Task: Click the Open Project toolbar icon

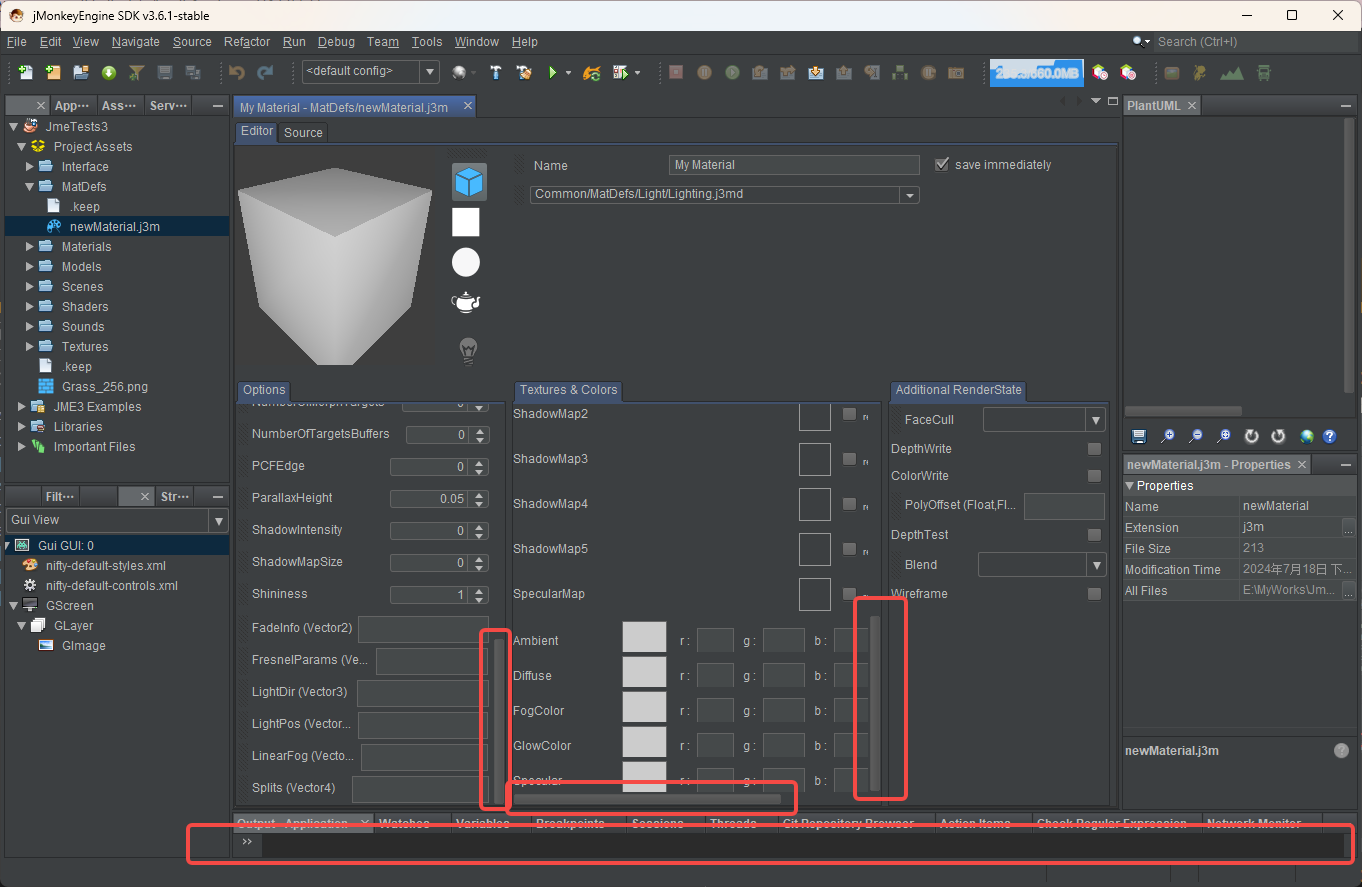Action: (81, 72)
